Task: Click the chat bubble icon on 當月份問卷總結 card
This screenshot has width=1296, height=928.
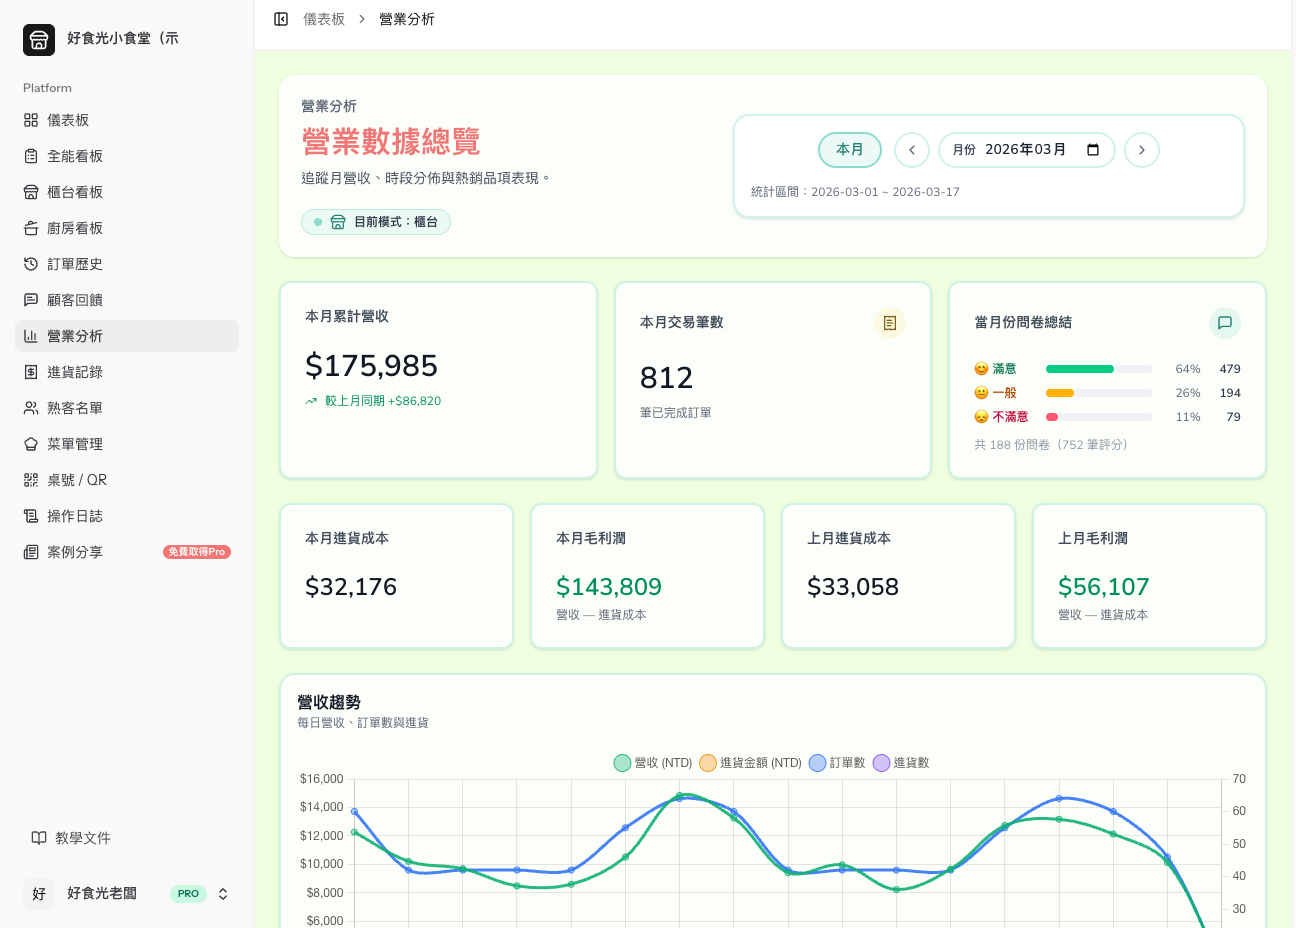Action: coord(1225,323)
